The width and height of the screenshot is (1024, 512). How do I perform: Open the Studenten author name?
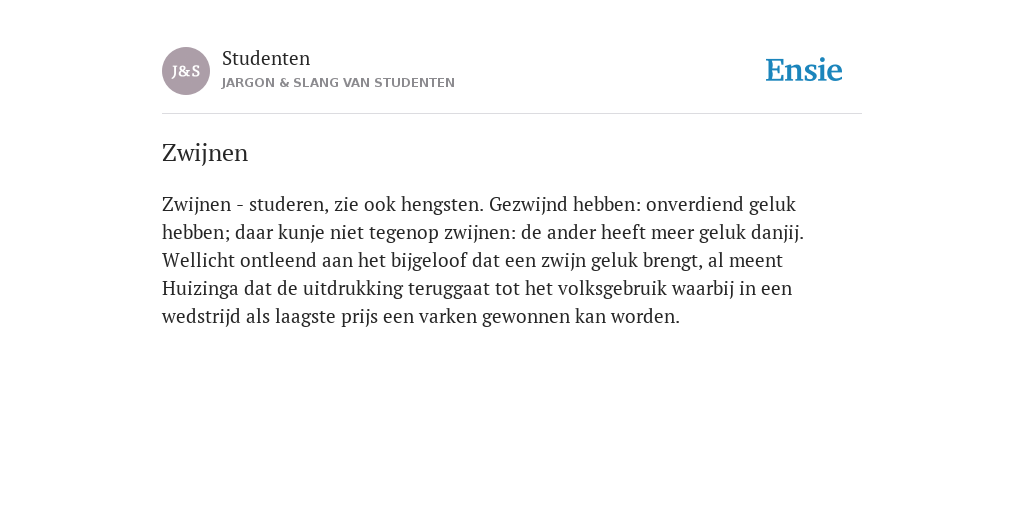266,59
